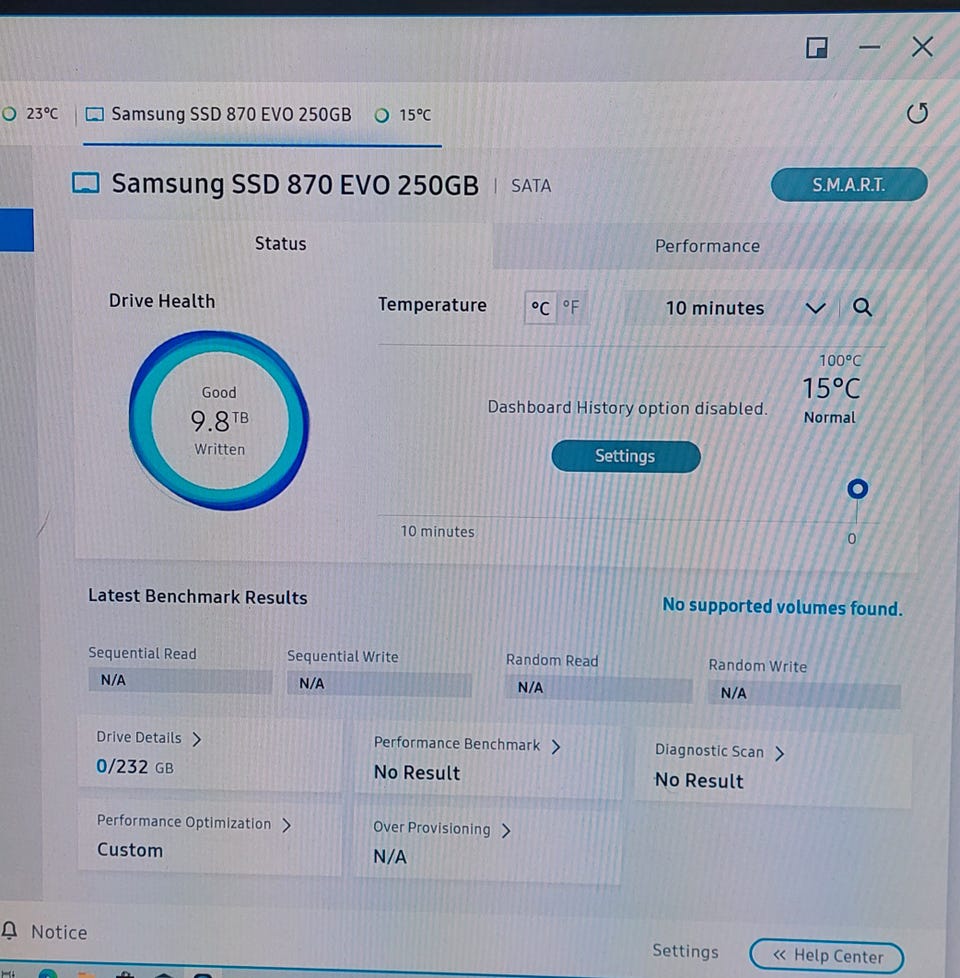Click 'No supported volumes found.' message
This screenshot has height=978, width=960.
click(782, 607)
